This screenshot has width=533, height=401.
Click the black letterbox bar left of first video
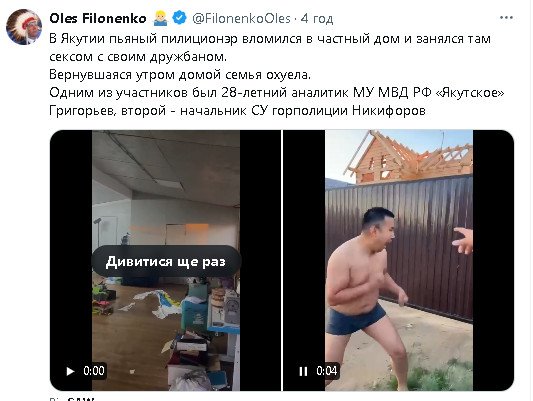click(71, 260)
